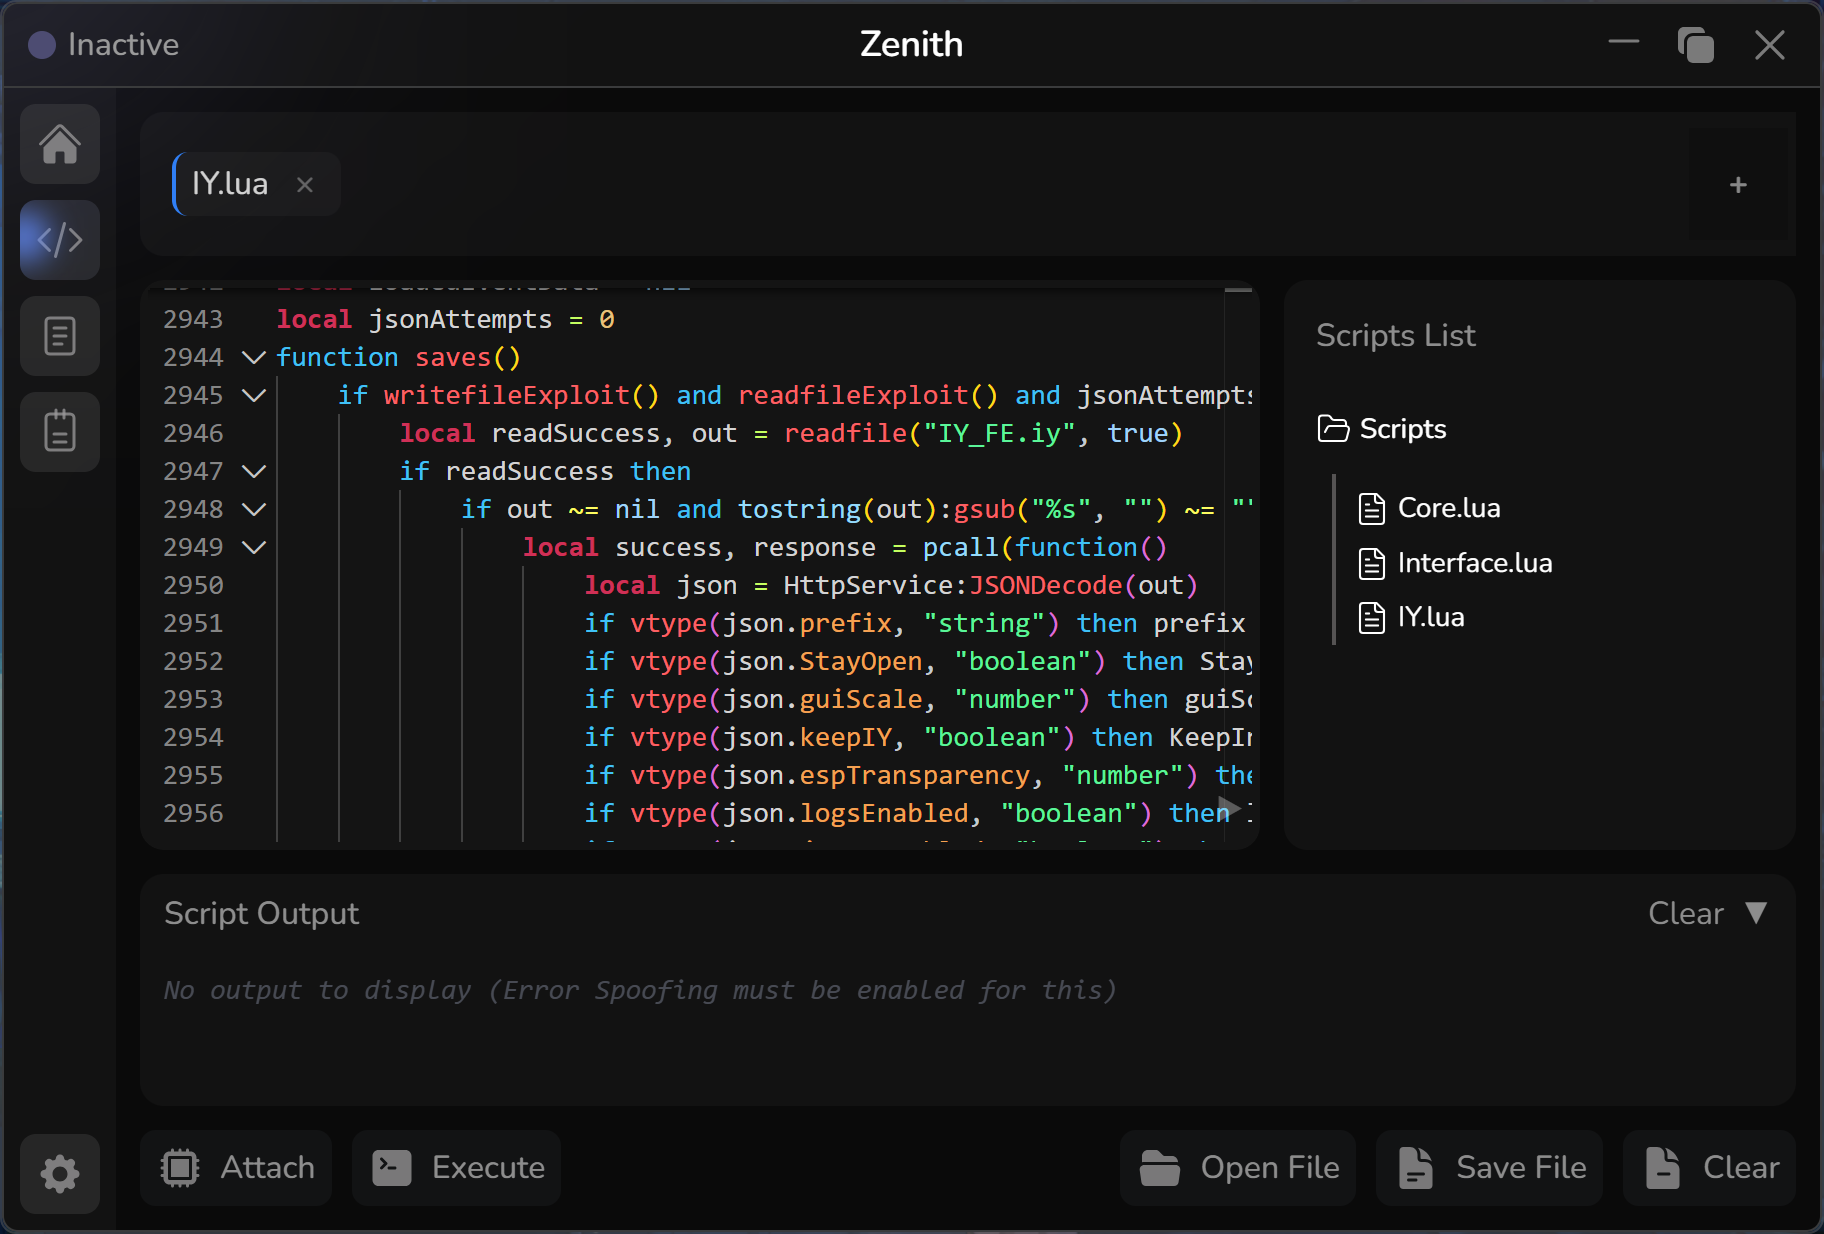Click the "IY_FE.iy" string in code
Screen dimensions: 1824x1234
tap(999, 433)
